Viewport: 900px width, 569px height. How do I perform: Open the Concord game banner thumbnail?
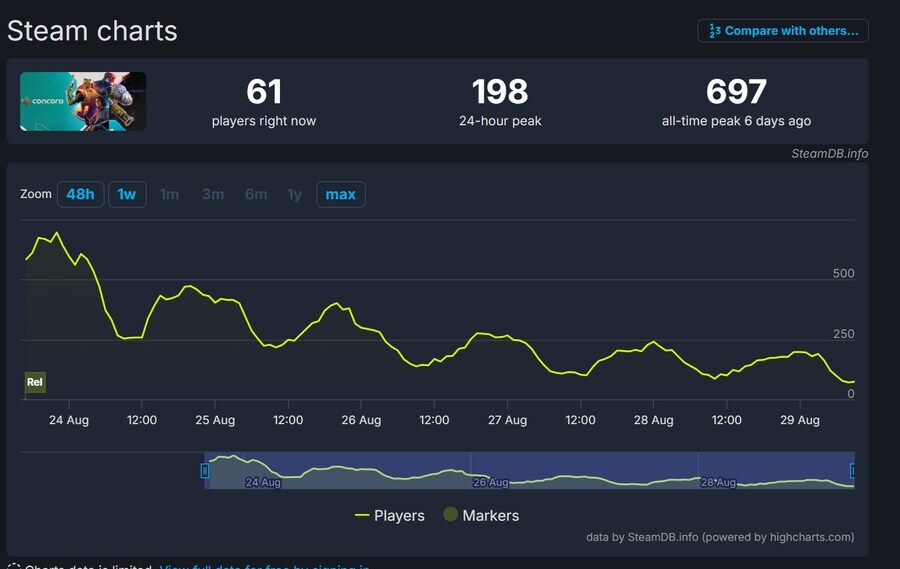83,102
